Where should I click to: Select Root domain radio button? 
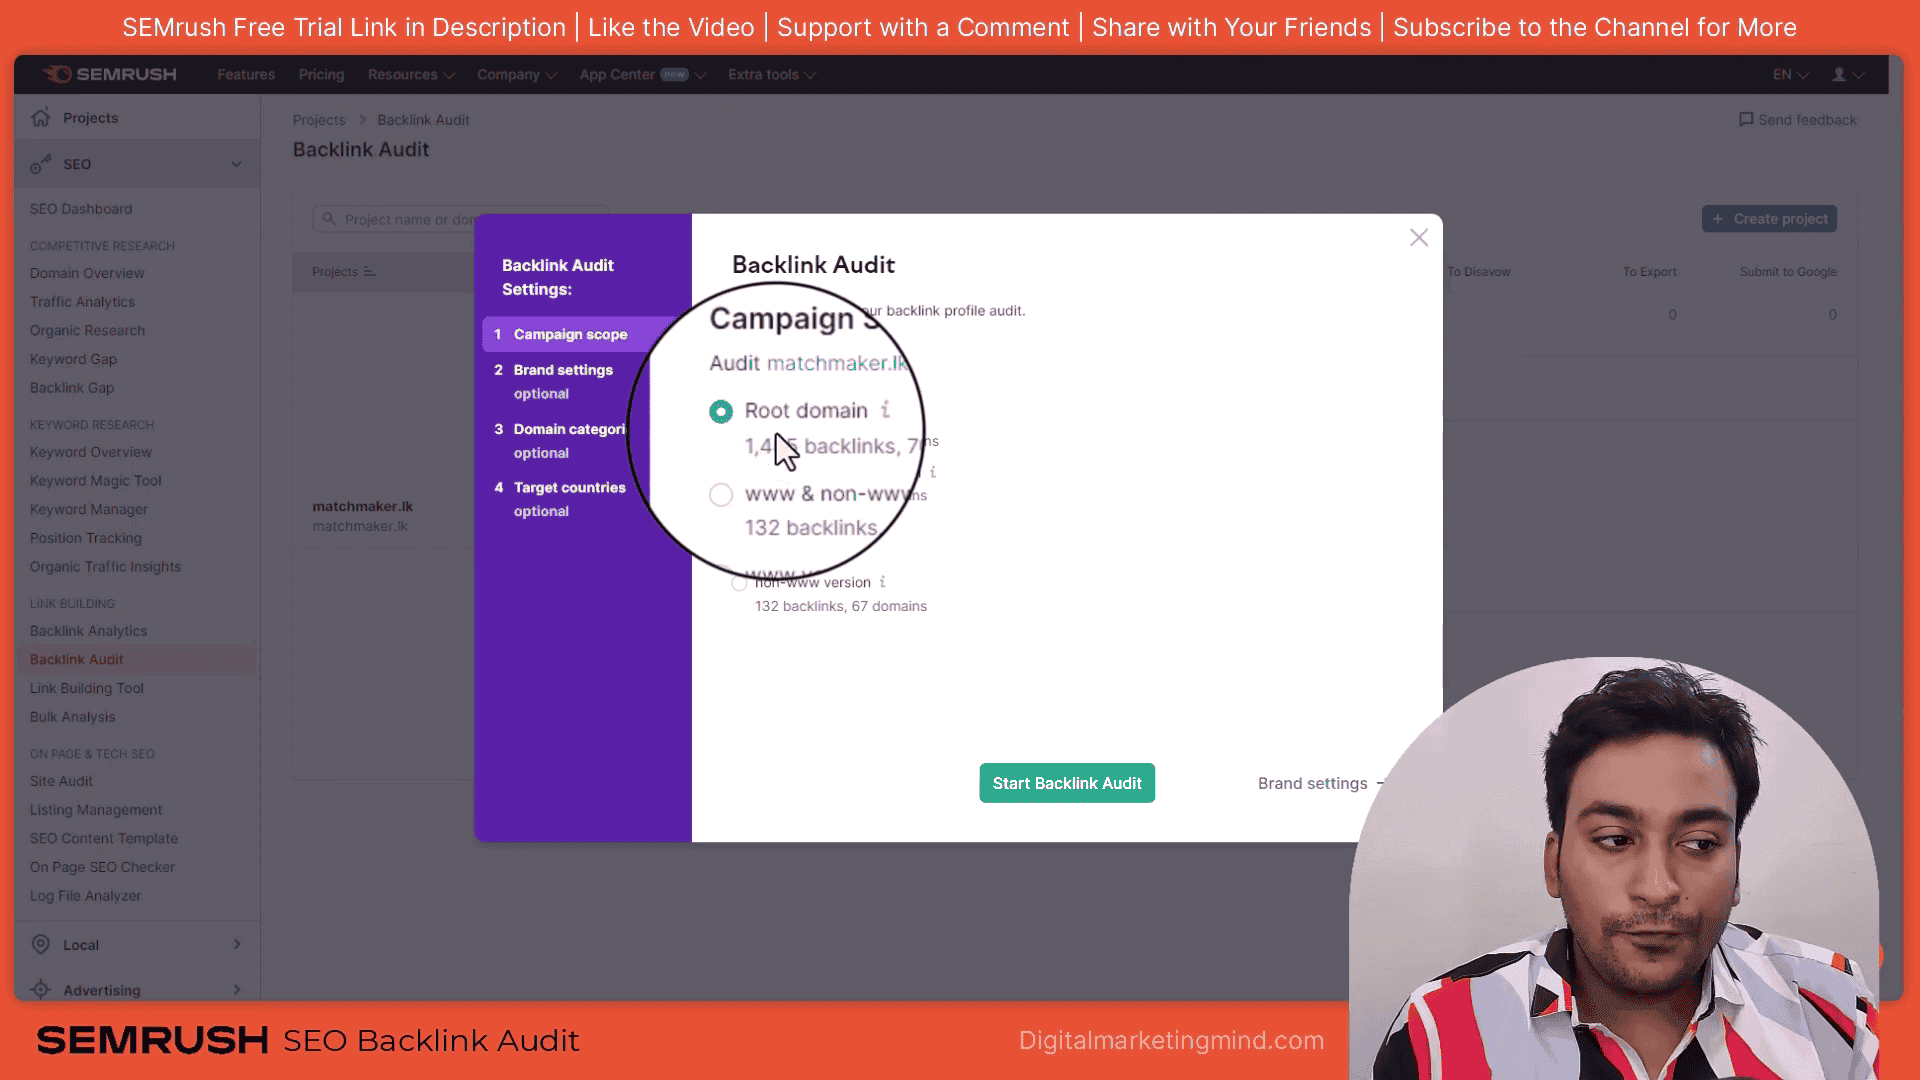tap(720, 410)
